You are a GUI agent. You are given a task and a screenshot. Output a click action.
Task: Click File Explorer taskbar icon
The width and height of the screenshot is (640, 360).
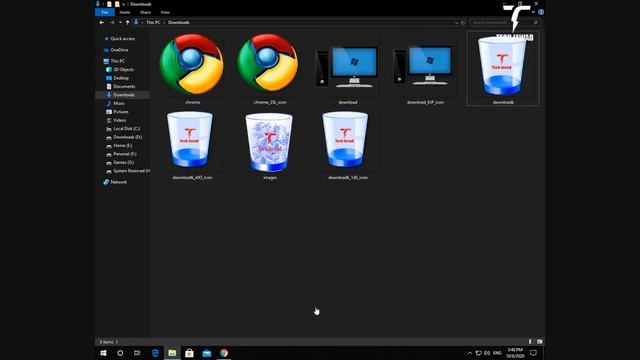[x=172, y=353]
